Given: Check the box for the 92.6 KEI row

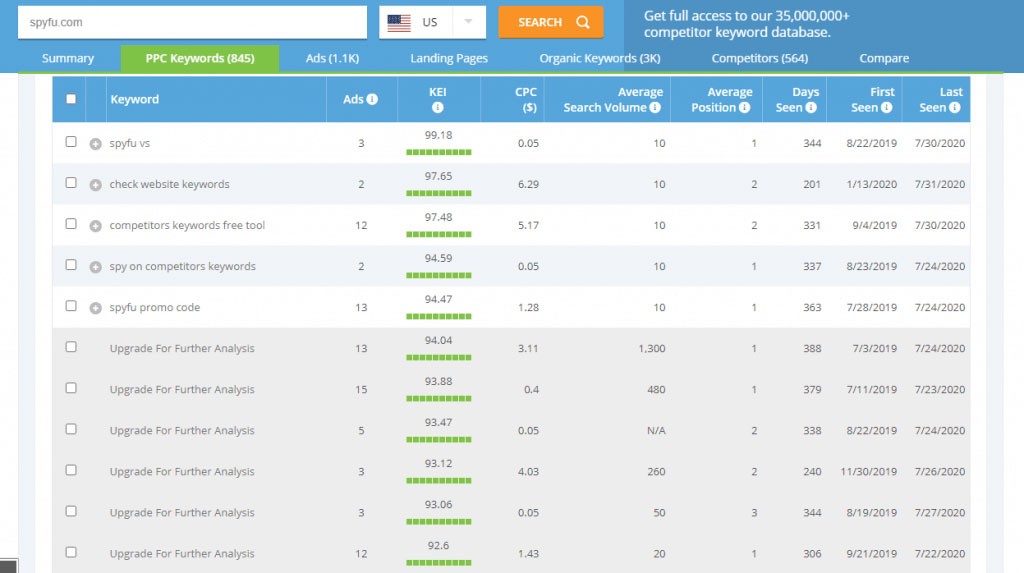Looking at the screenshot, I should [71, 553].
